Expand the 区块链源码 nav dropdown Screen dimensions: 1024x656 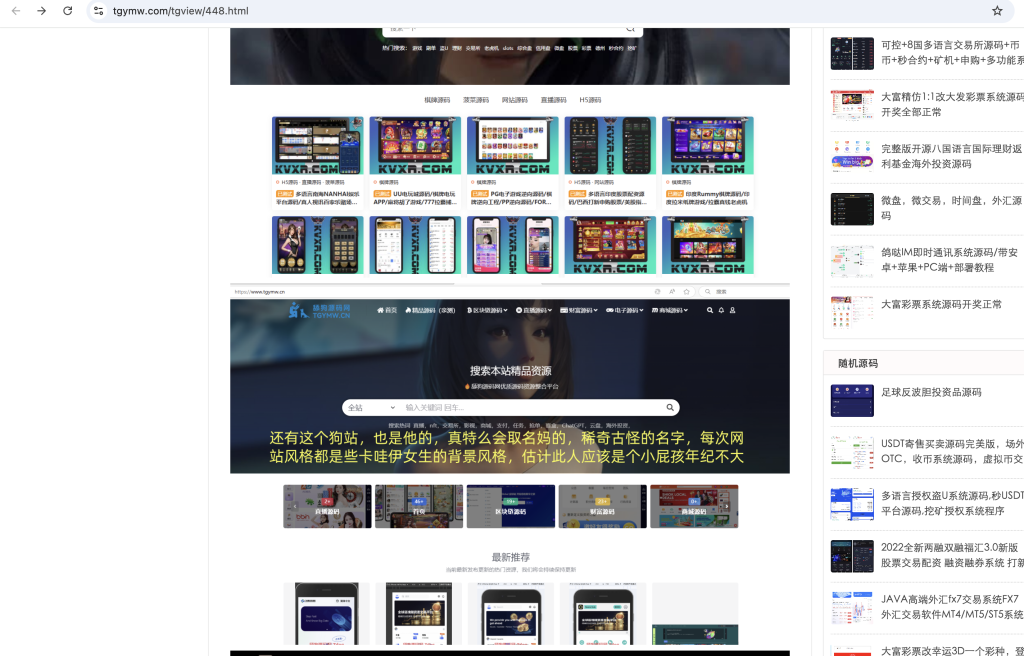pyautogui.click(x=487, y=311)
